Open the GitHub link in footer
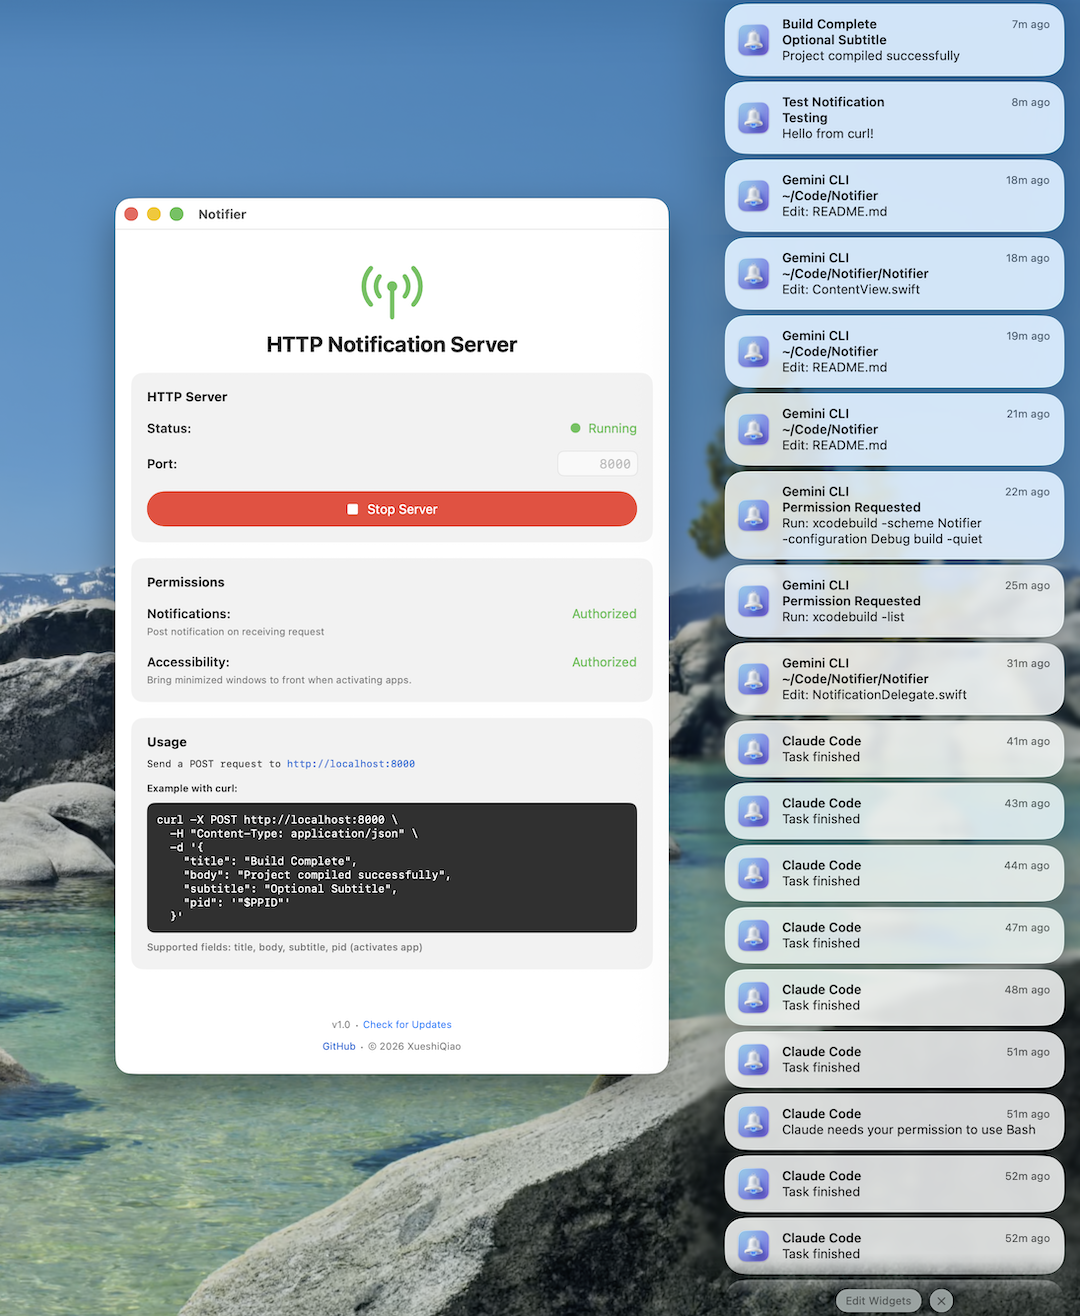 point(339,1047)
